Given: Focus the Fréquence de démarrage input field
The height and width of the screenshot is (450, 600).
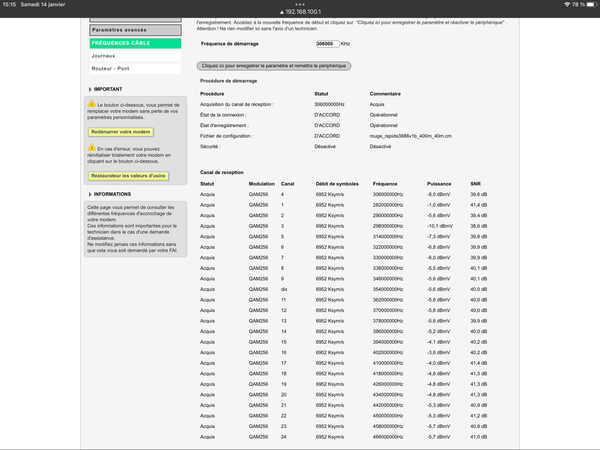Looking at the screenshot, I should [328, 44].
